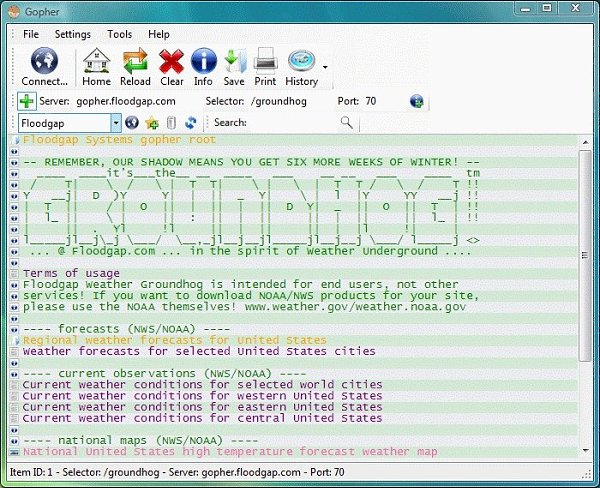Expand the History dropdown arrow
The image size is (600, 488).
coord(325,67)
